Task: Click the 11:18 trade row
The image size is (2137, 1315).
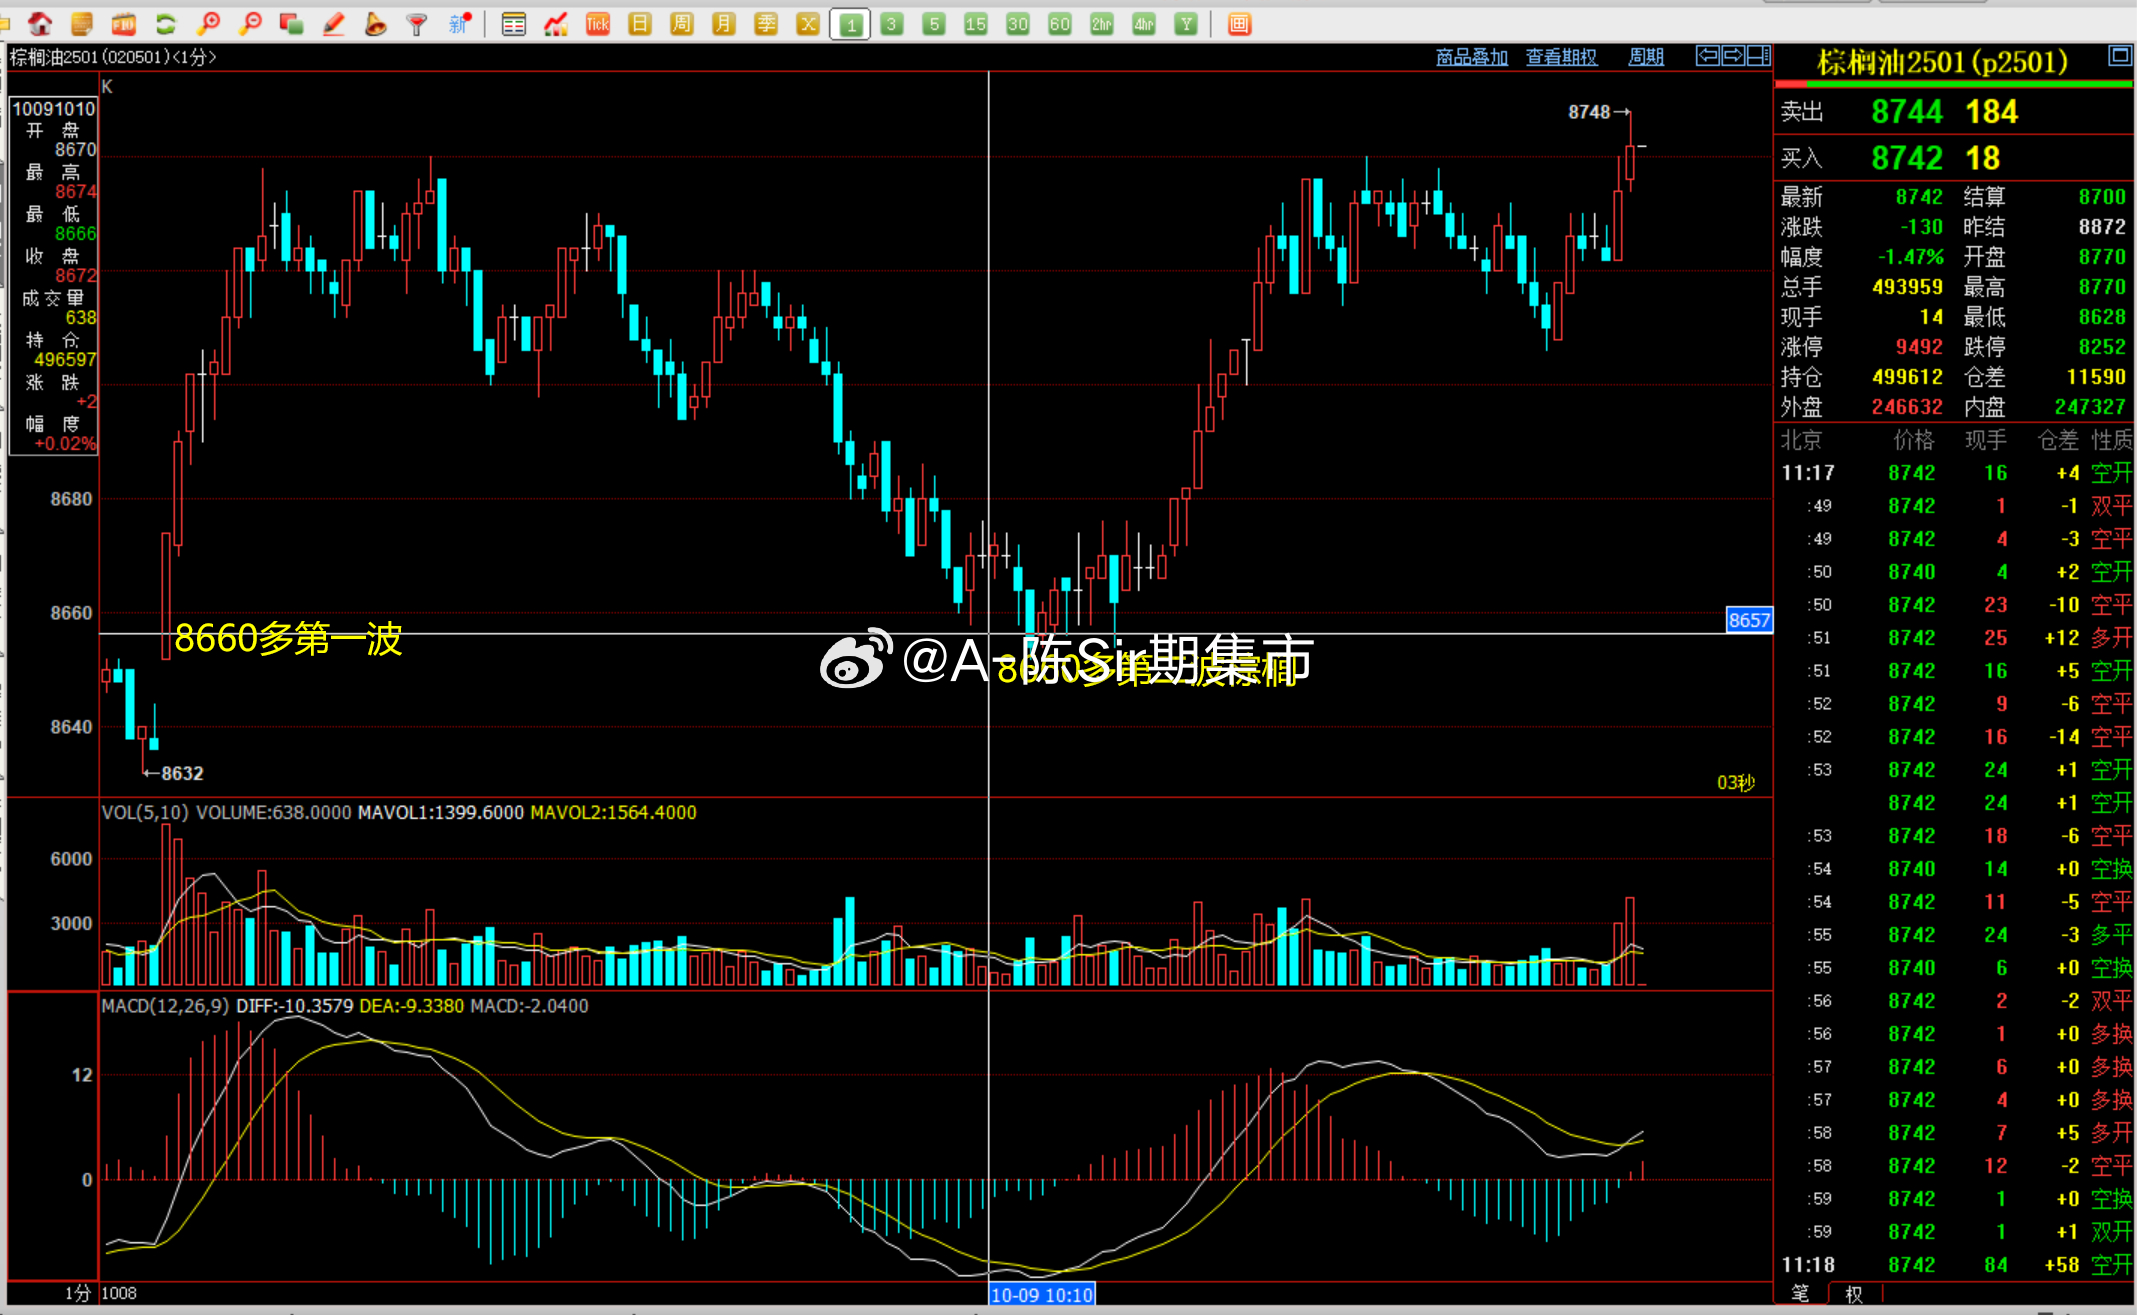Action: (x=1955, y=1265)
